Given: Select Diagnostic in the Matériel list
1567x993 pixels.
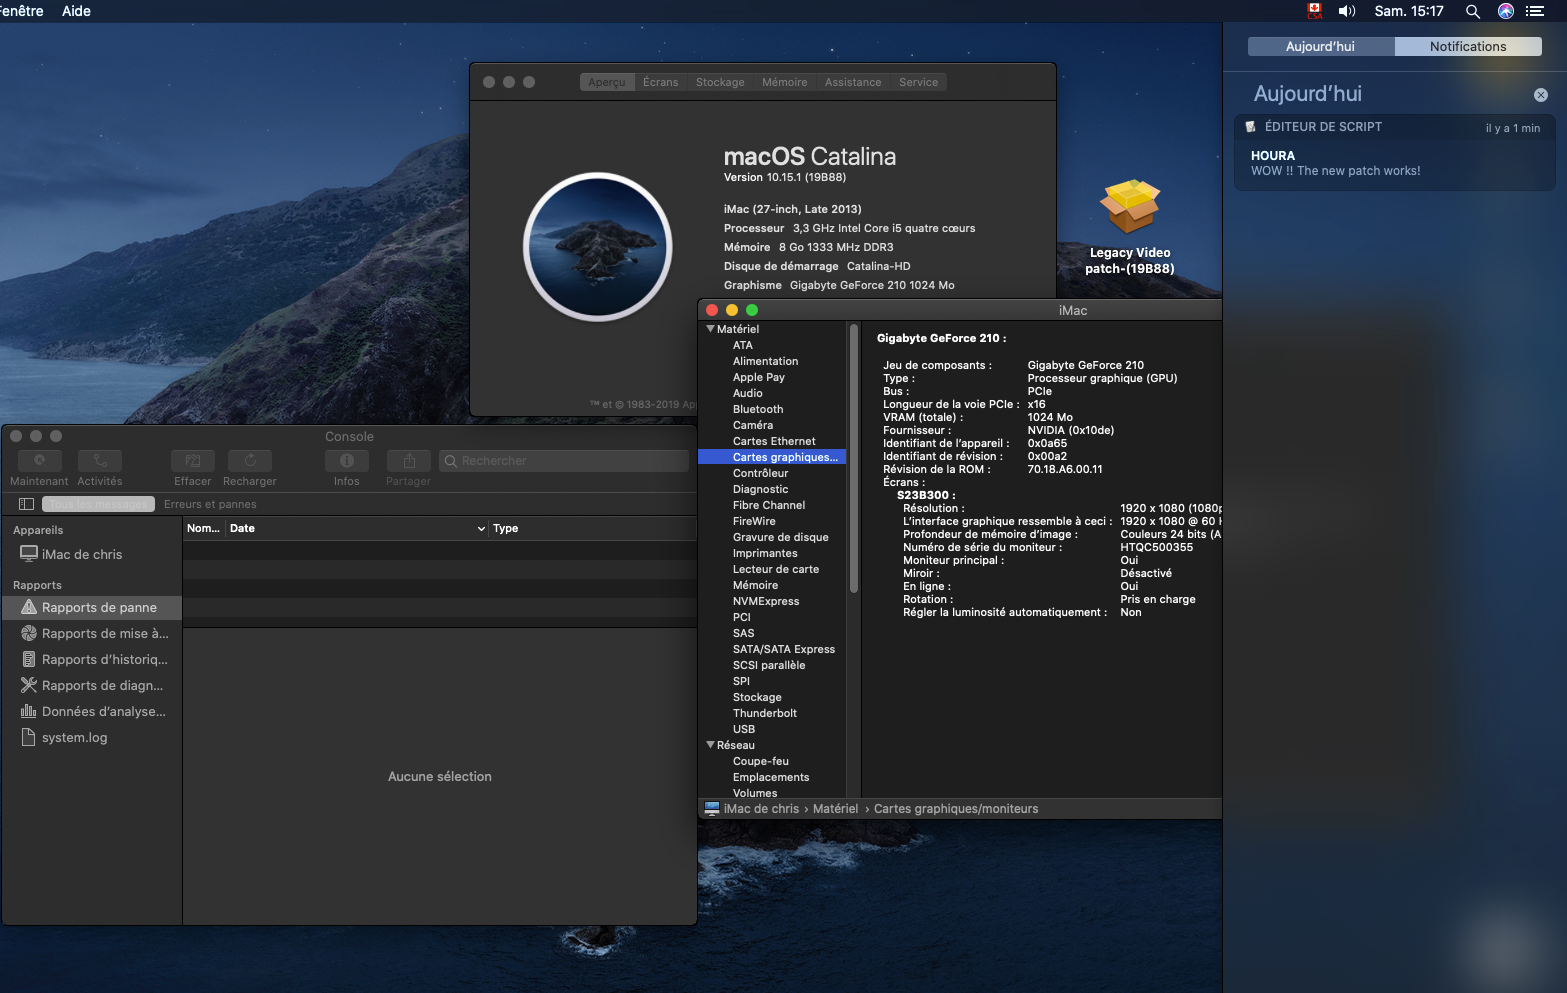Looking at the screenshot, I should (x=760, y=489).
